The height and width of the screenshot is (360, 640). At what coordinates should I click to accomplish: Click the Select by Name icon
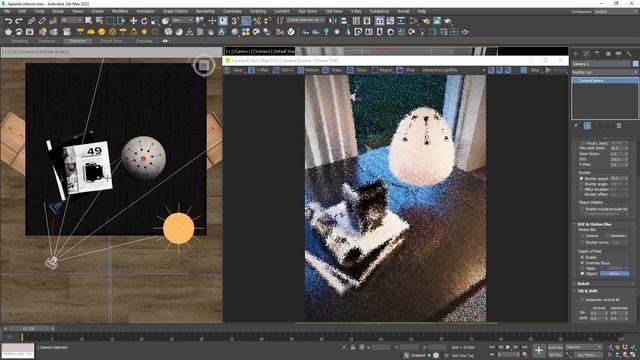[x=99, y=20]
